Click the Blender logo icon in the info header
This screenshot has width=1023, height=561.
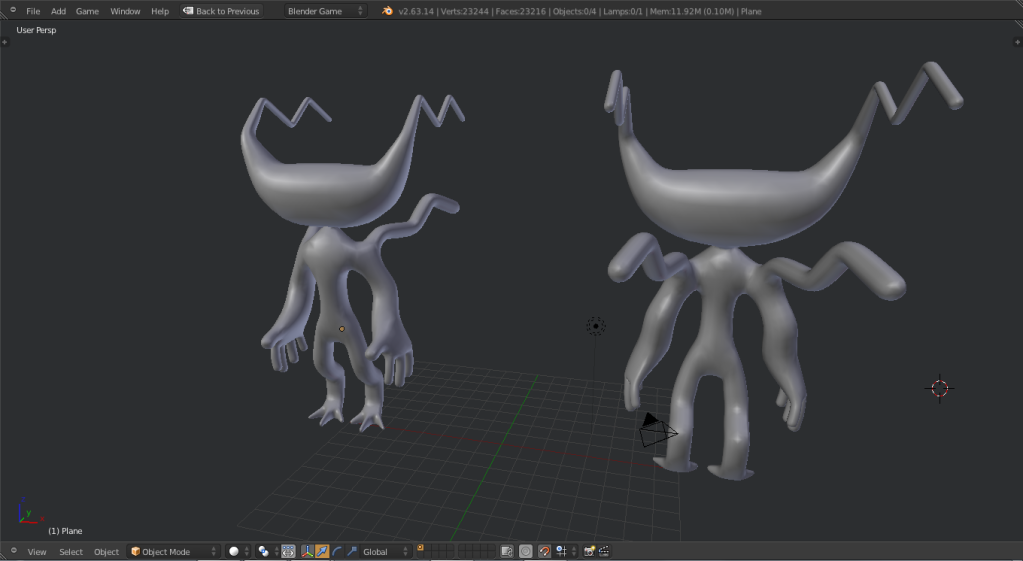pyautogui.click(x=388, y=11)
